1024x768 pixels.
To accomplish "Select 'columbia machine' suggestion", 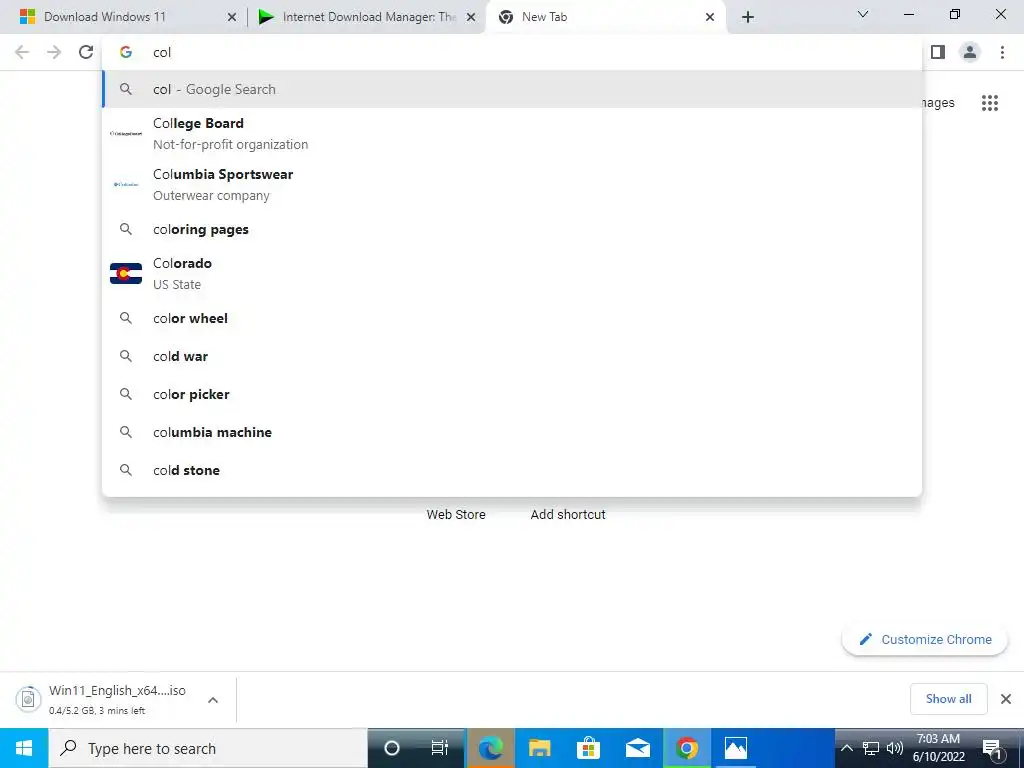I will (512, 432).
